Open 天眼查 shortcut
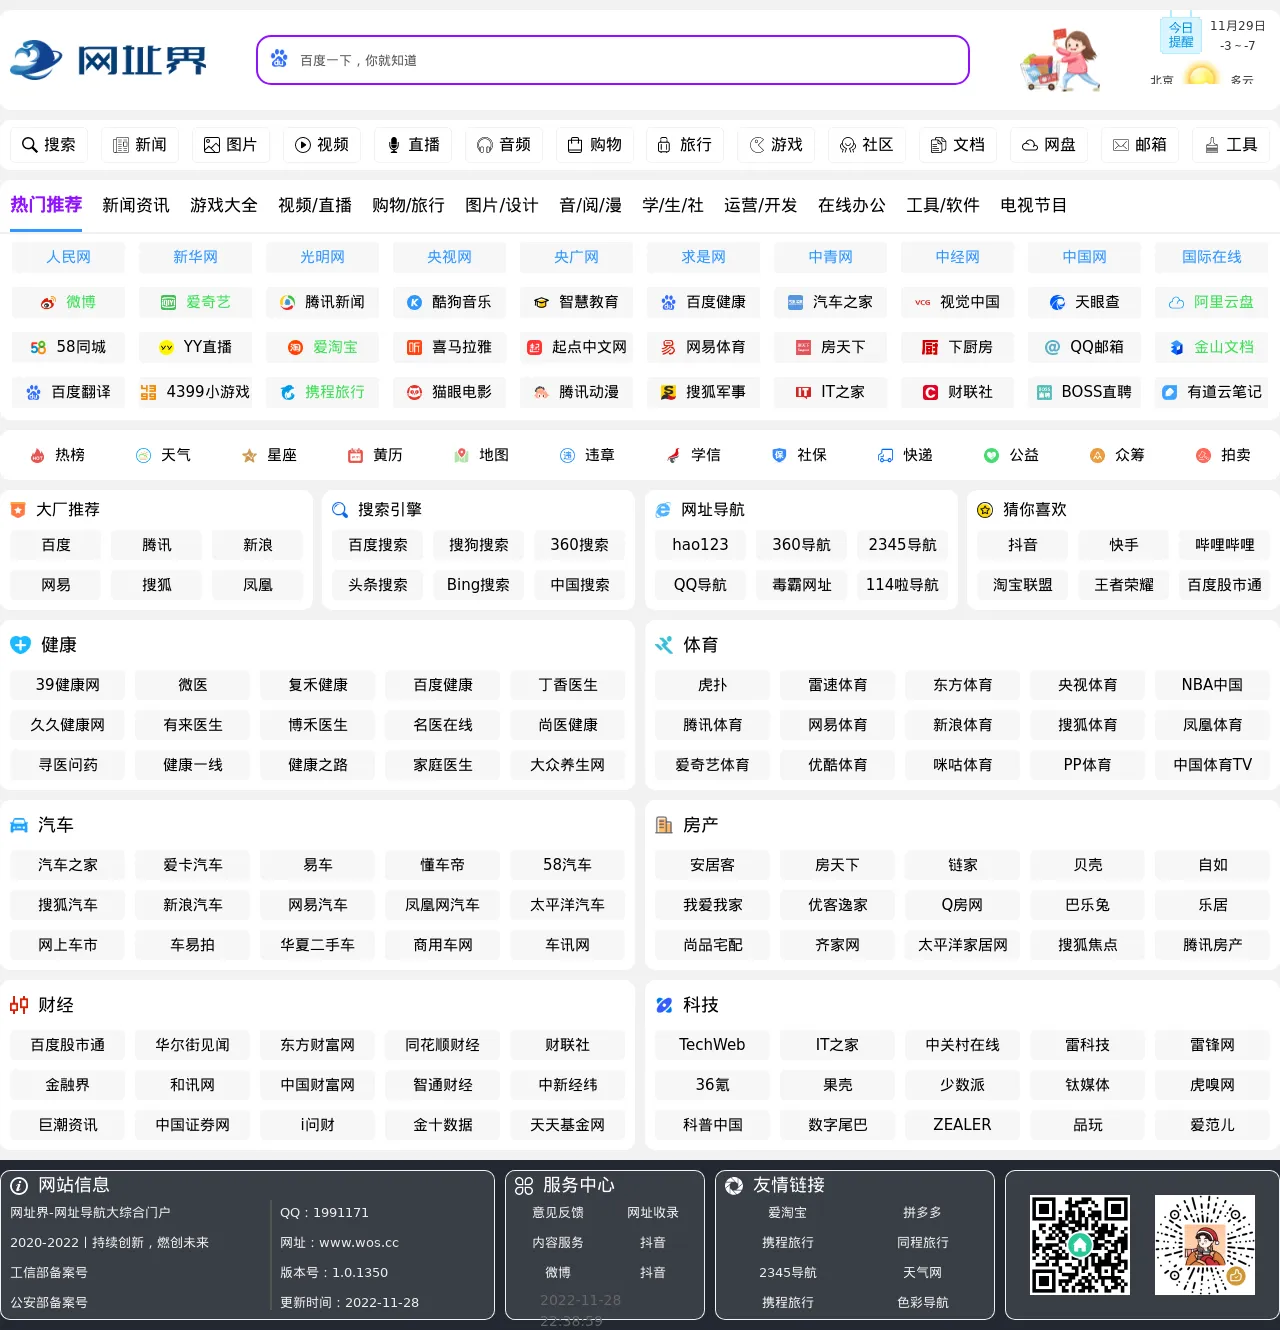The width and height of the screenshot is (1280, 1330). coord(1084,302)
